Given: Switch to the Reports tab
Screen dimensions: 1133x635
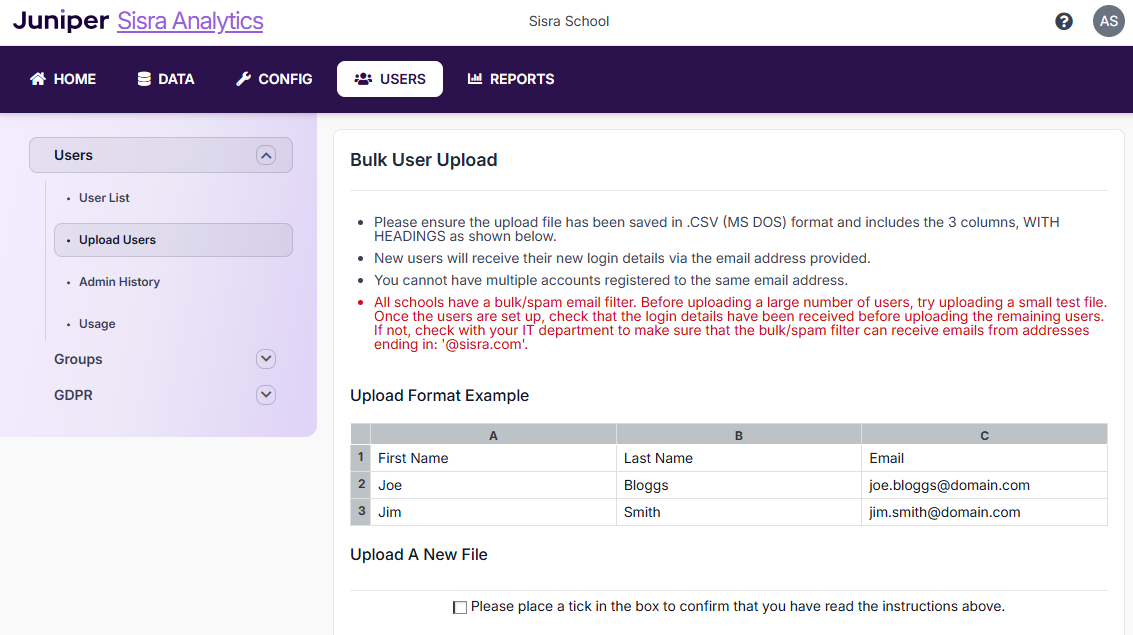Looking at the screenshot, I should [x=511, y=78].
